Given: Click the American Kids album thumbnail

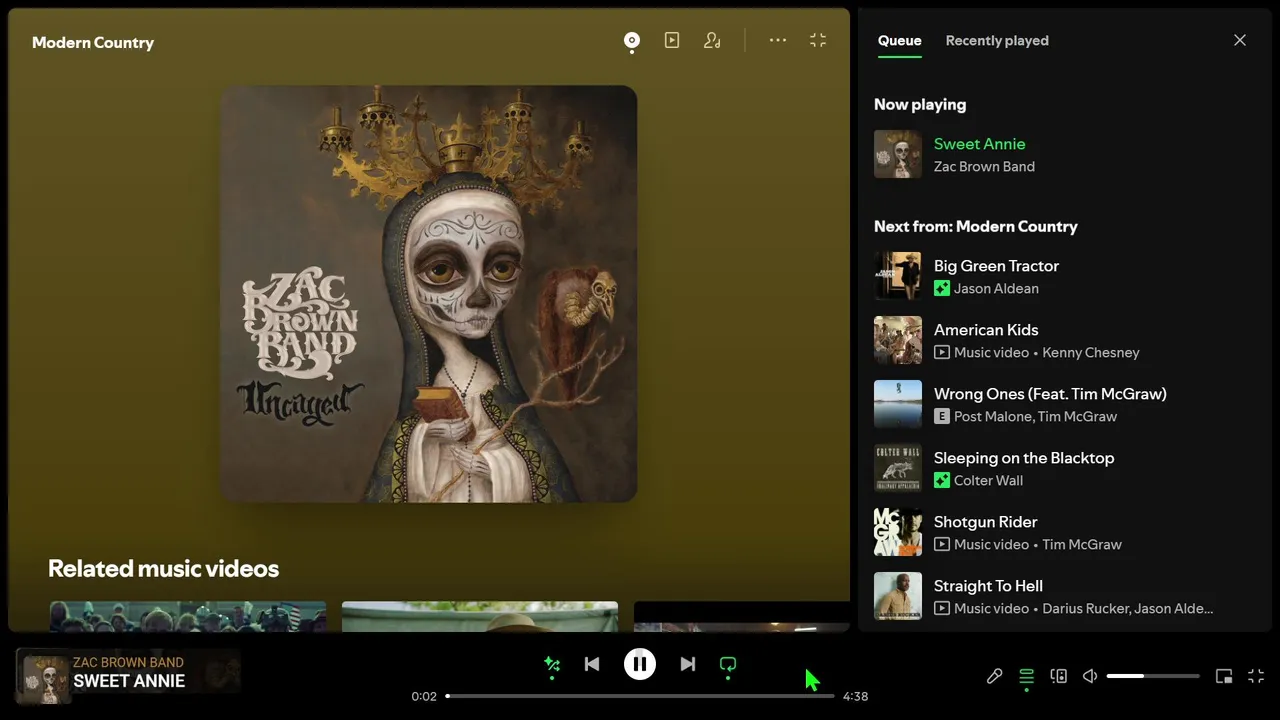Looking at the screenshot, I should click(898, 340).
